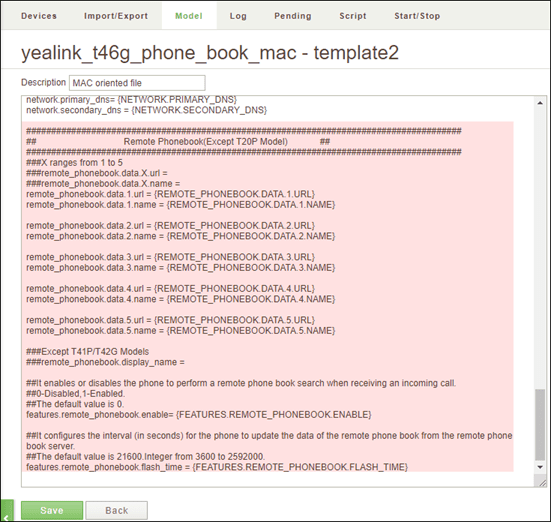Click the '###Except T41P/T42G Models' line
The image size is (551, 522).
coord(87,352)
